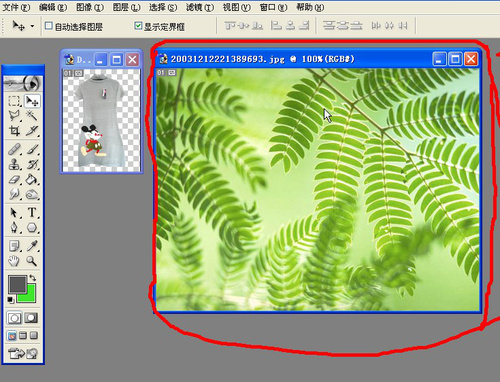Image resolution: width=500 pixels, height=382 pixels.
Task: Activate the Zoom magnifier tool
Action: tap(32, 261)
